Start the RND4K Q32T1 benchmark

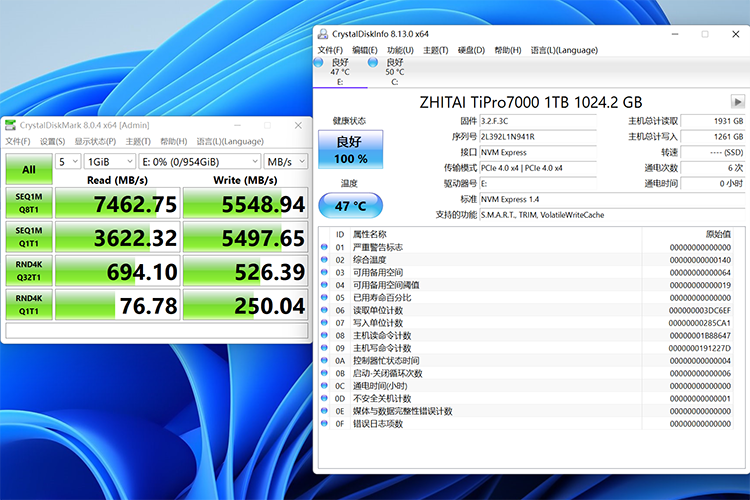[x=29, y=271]
